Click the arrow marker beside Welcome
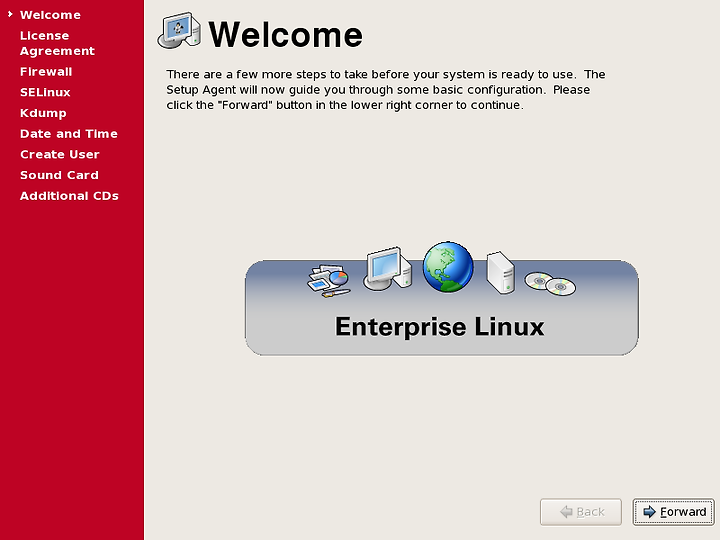The height and width of the screenshot is (540, 720). [x=10, y=14]
